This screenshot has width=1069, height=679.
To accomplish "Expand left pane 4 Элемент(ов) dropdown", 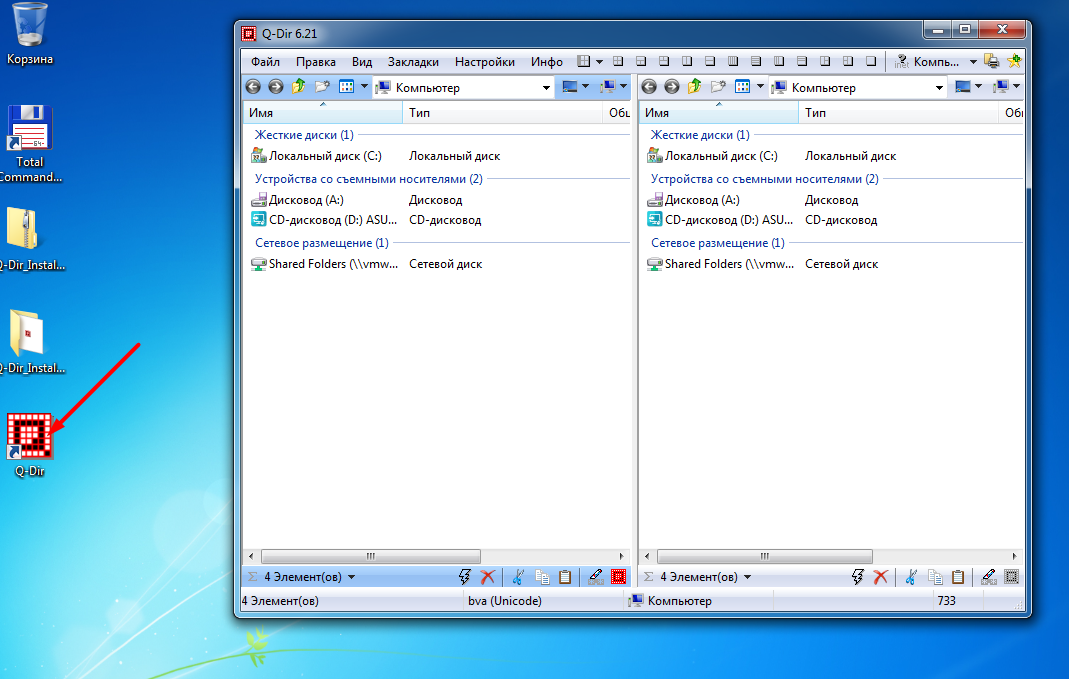I will pos(352,577).
